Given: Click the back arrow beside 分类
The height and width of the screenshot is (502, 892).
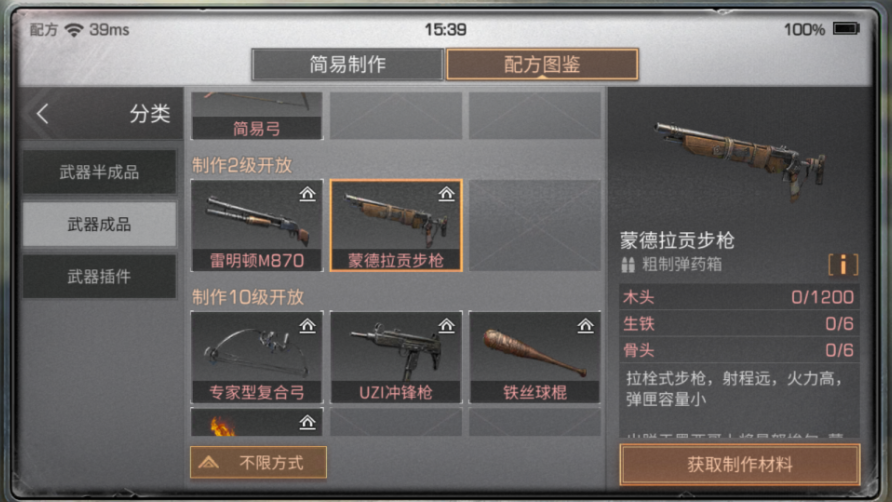Looking at the screenshot, I should (43, 114).
